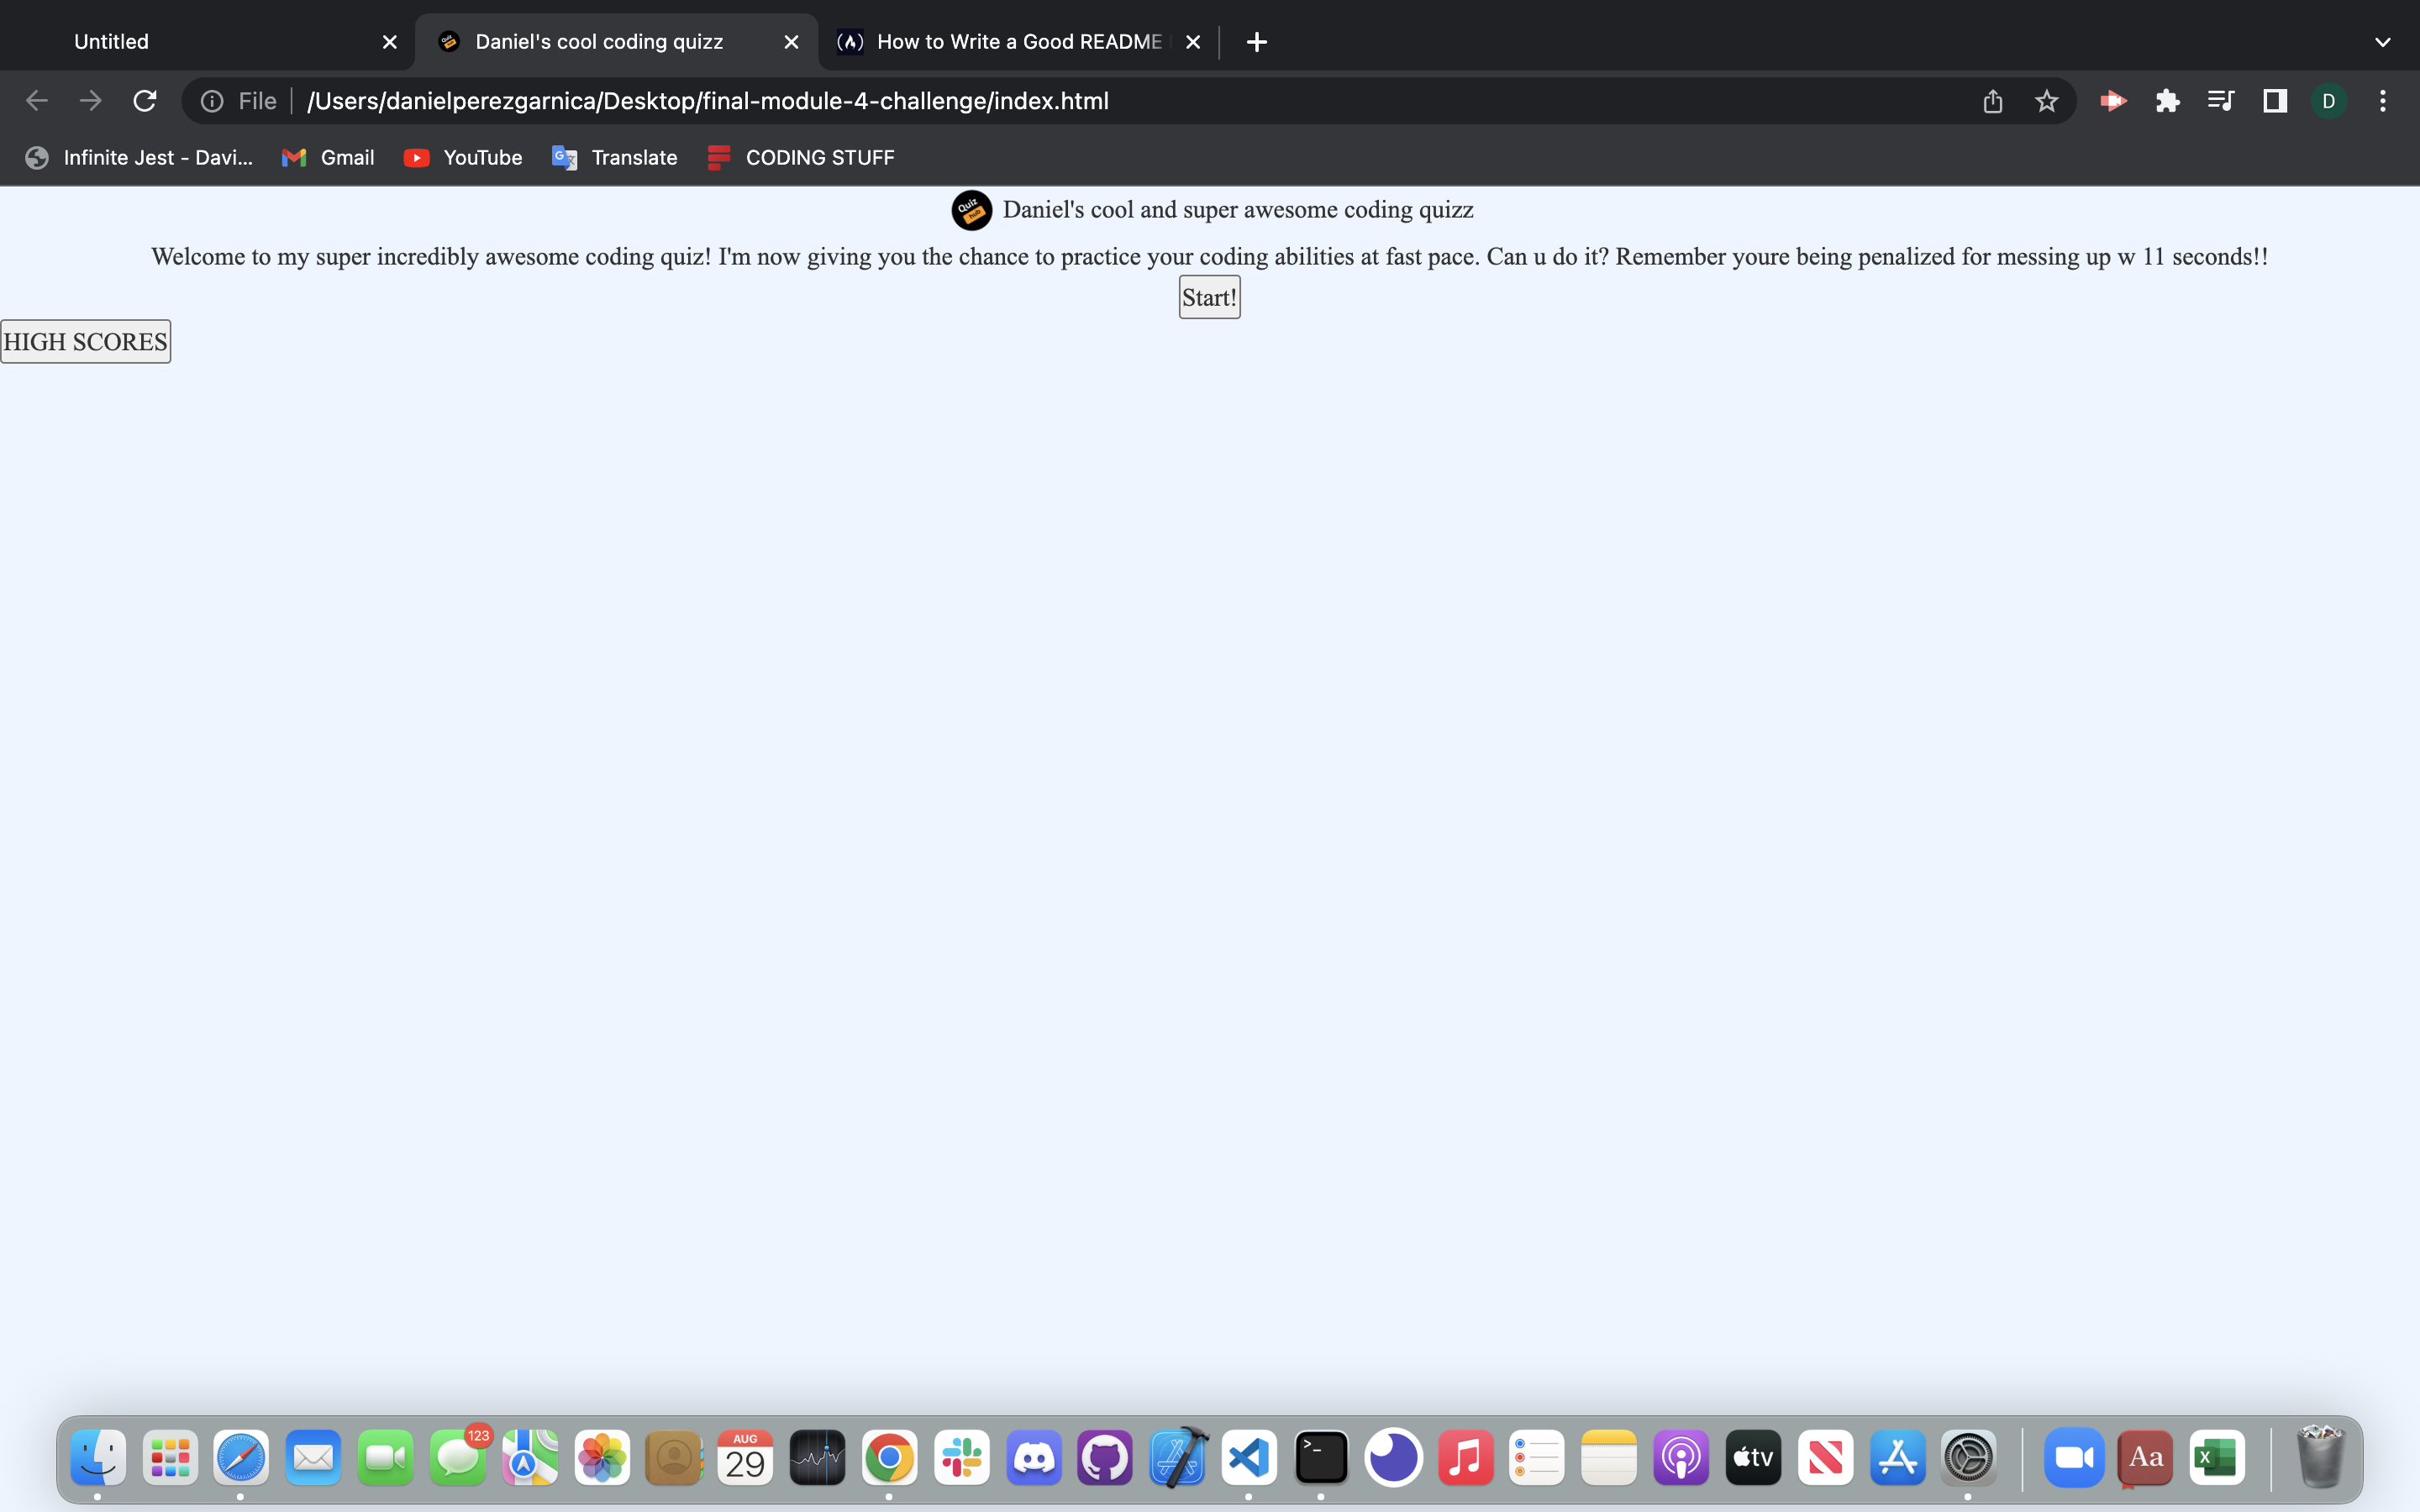This screenshot has height=1512, width=2420.
Task: Open Chrome three-dot menu
Action: 2383,101
